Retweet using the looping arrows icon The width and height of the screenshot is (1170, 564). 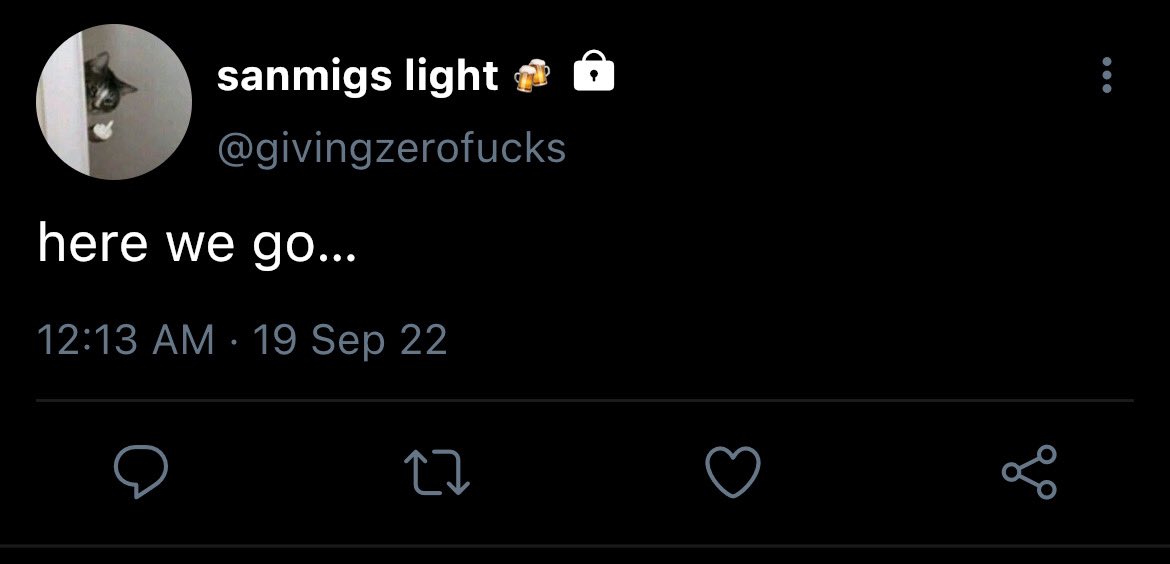tap(437, 471)
